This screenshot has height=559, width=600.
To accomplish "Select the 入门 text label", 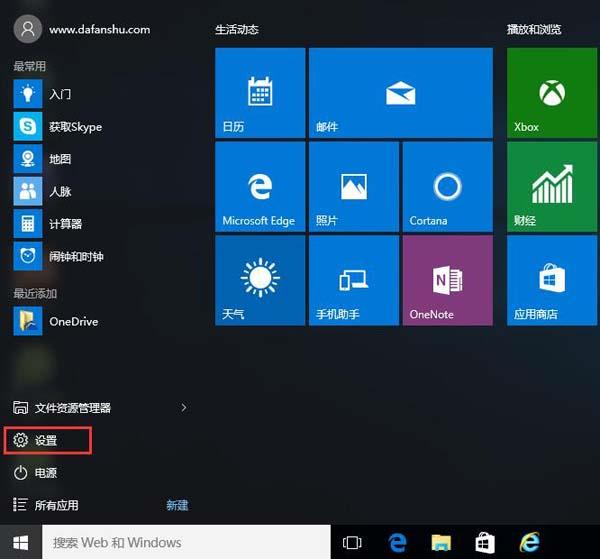I will [60, 94].
